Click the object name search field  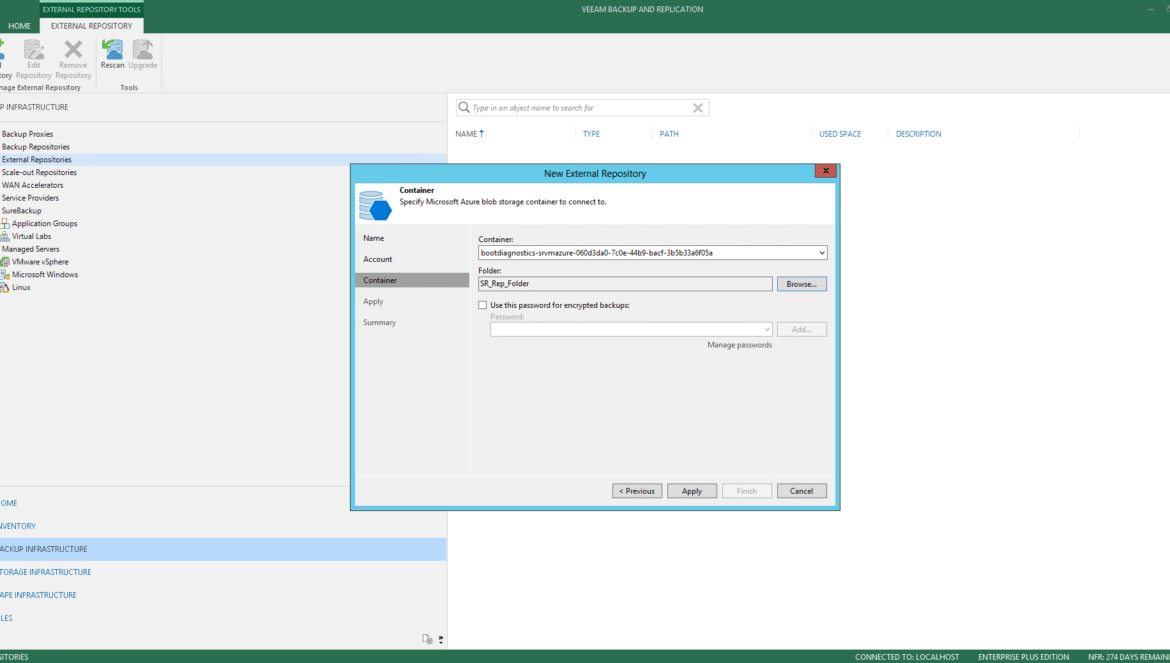581,108
